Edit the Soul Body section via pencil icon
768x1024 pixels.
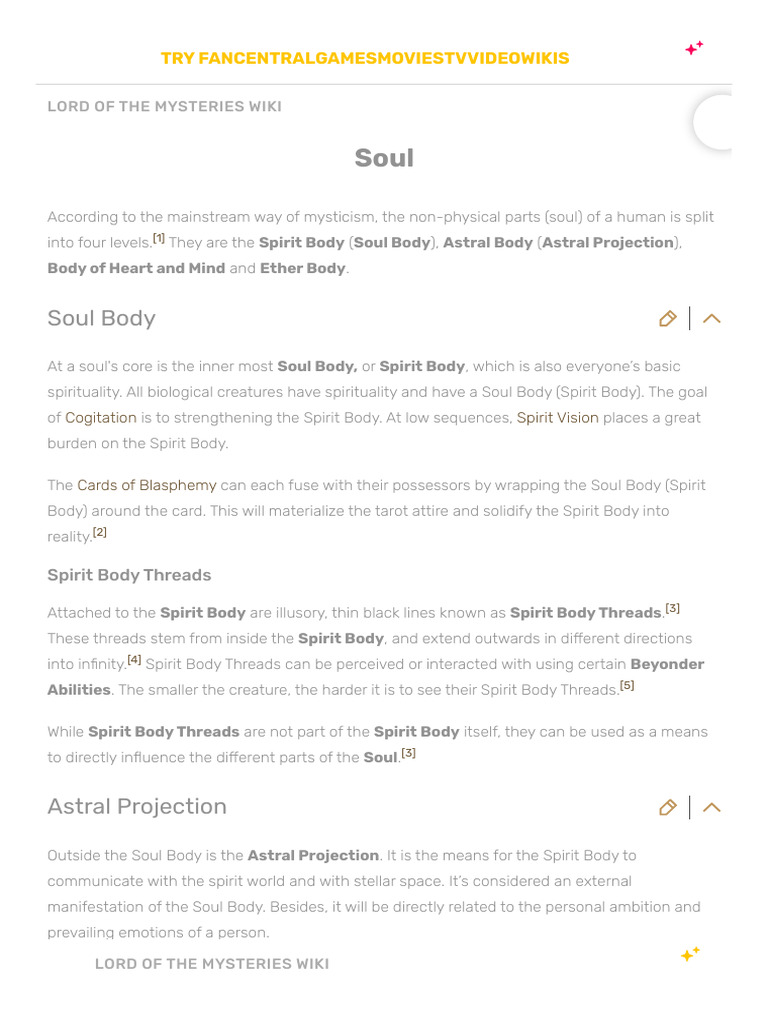(668, 319)
